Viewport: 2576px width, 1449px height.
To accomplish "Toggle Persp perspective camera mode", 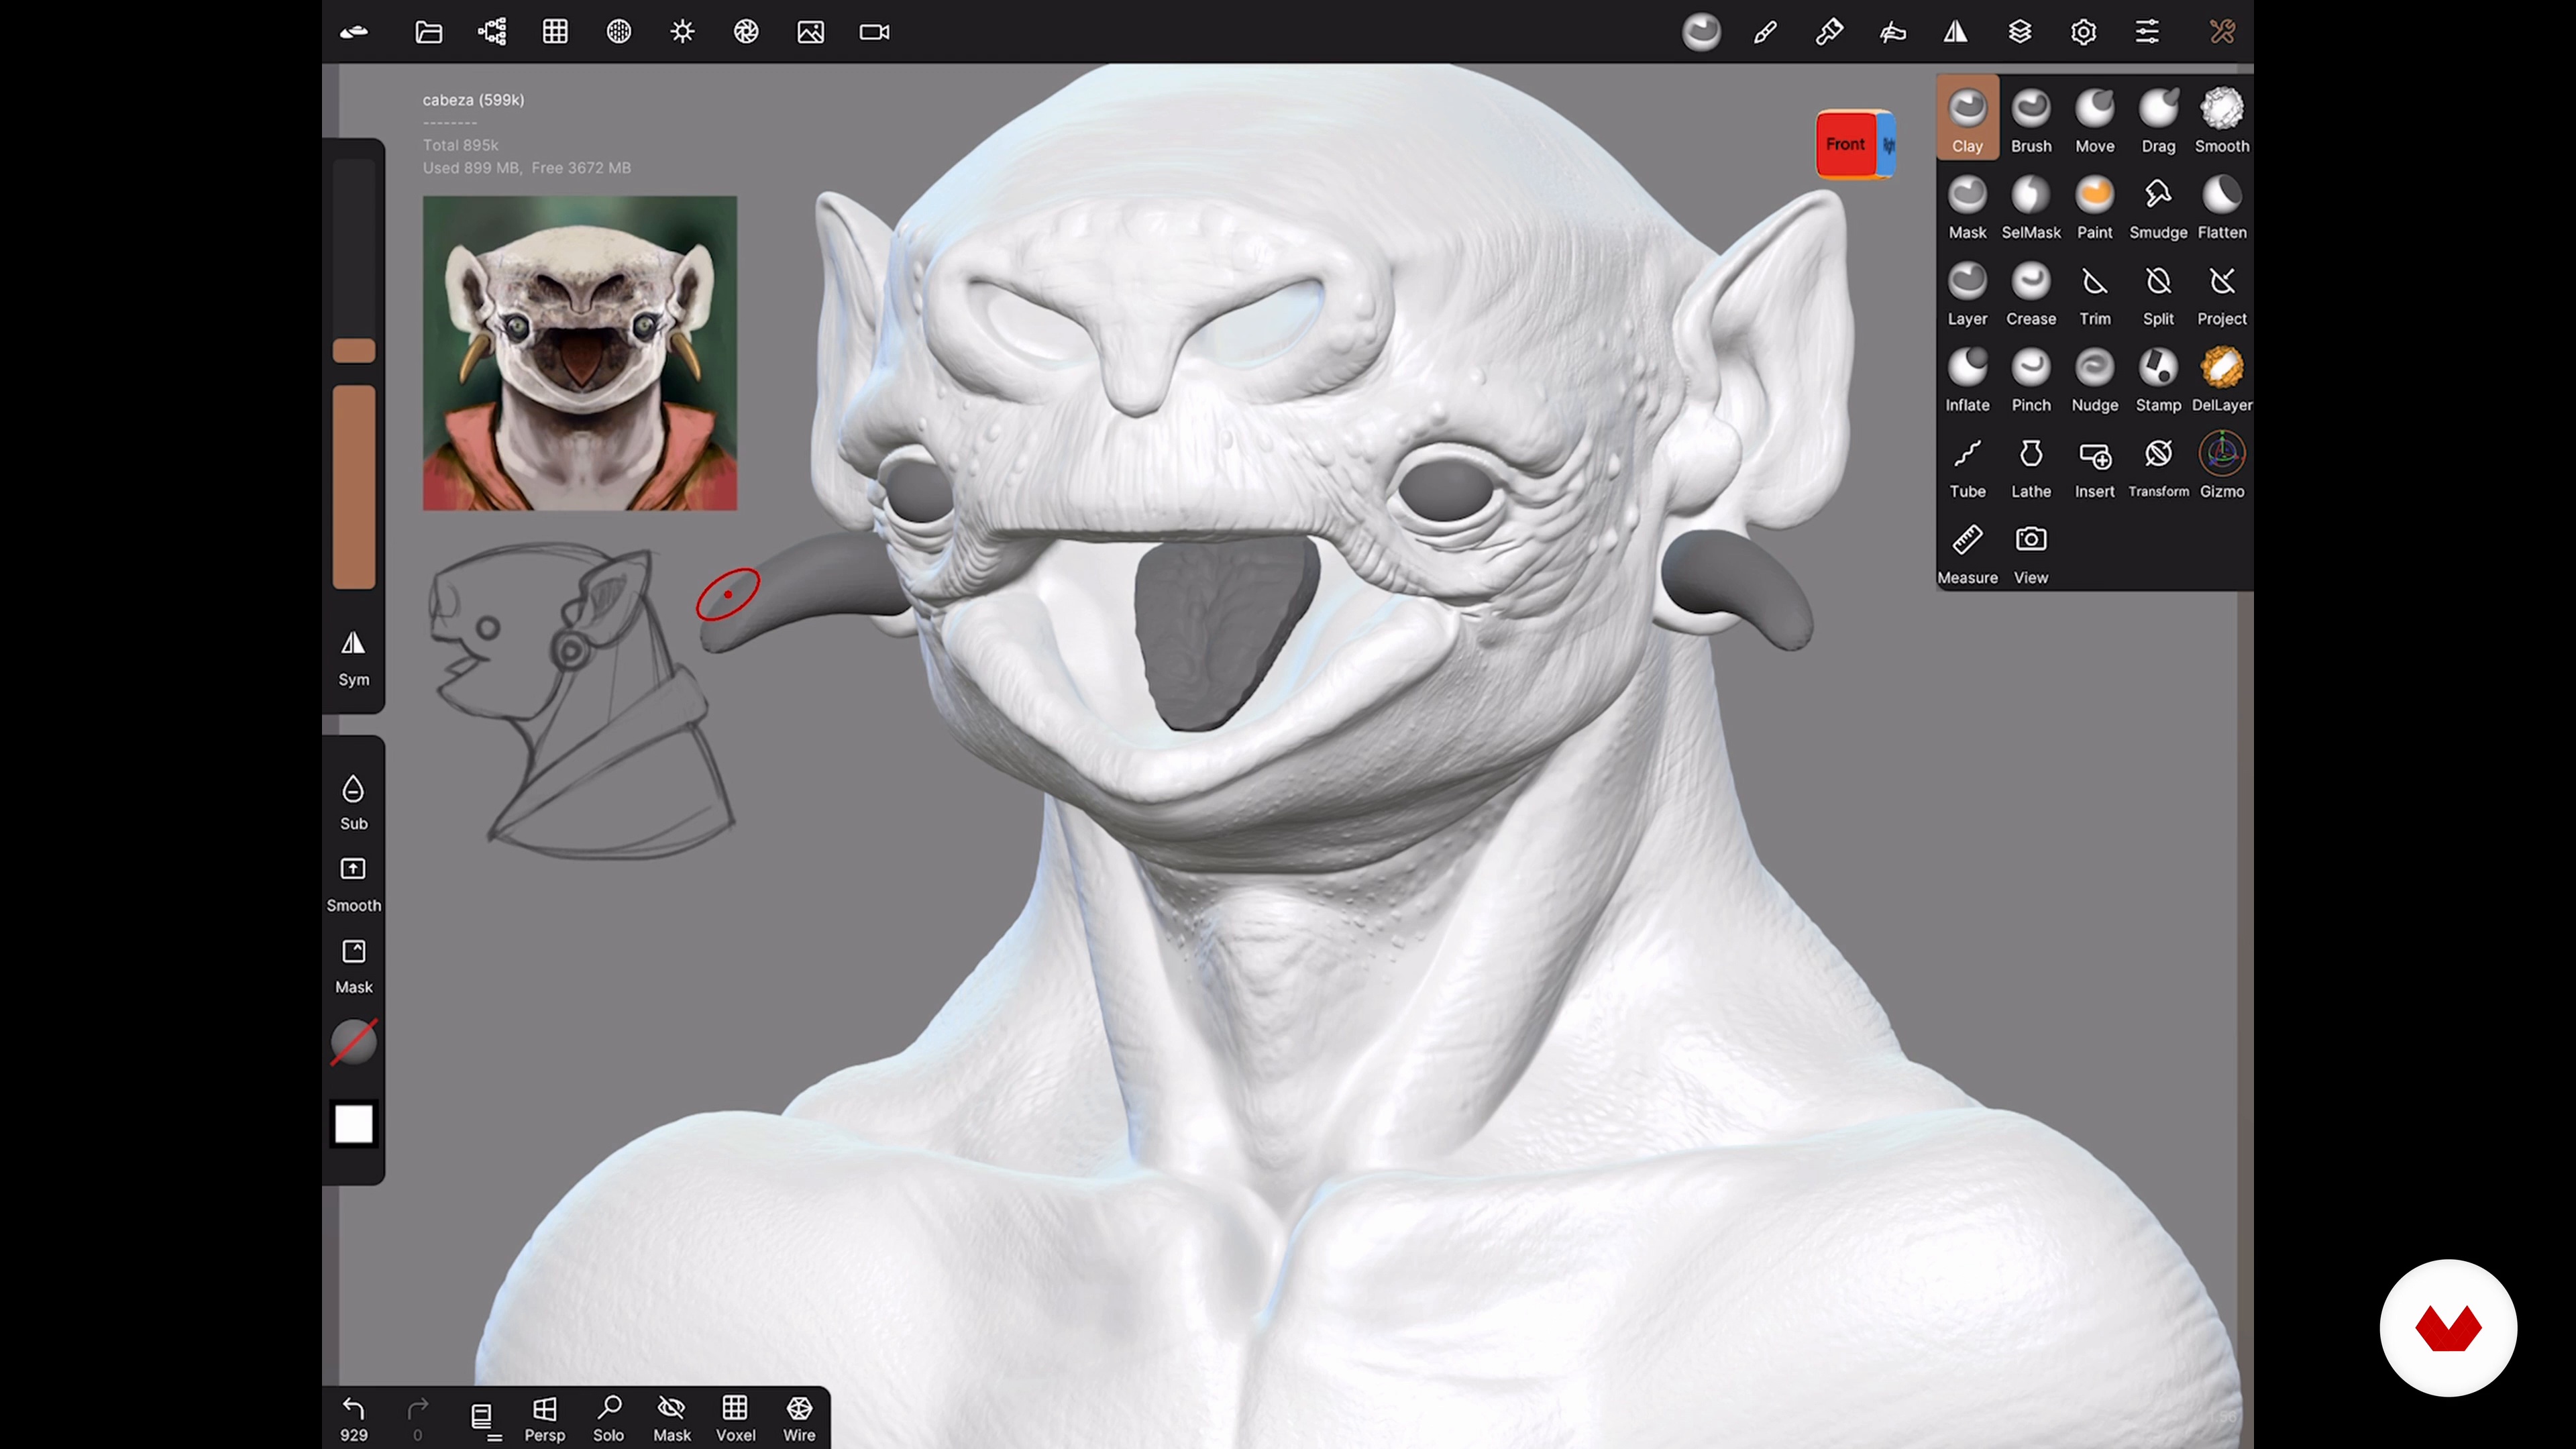I will (x=544, y=1417).
